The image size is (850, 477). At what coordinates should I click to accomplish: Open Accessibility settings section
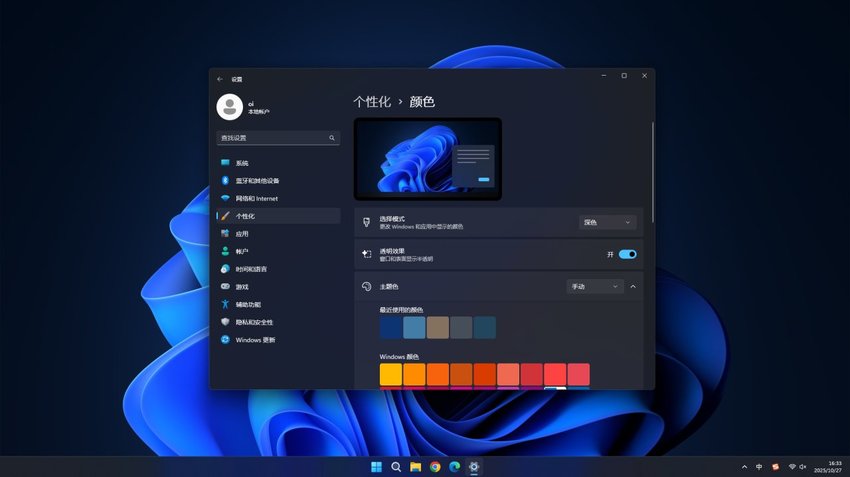point(248,304)
